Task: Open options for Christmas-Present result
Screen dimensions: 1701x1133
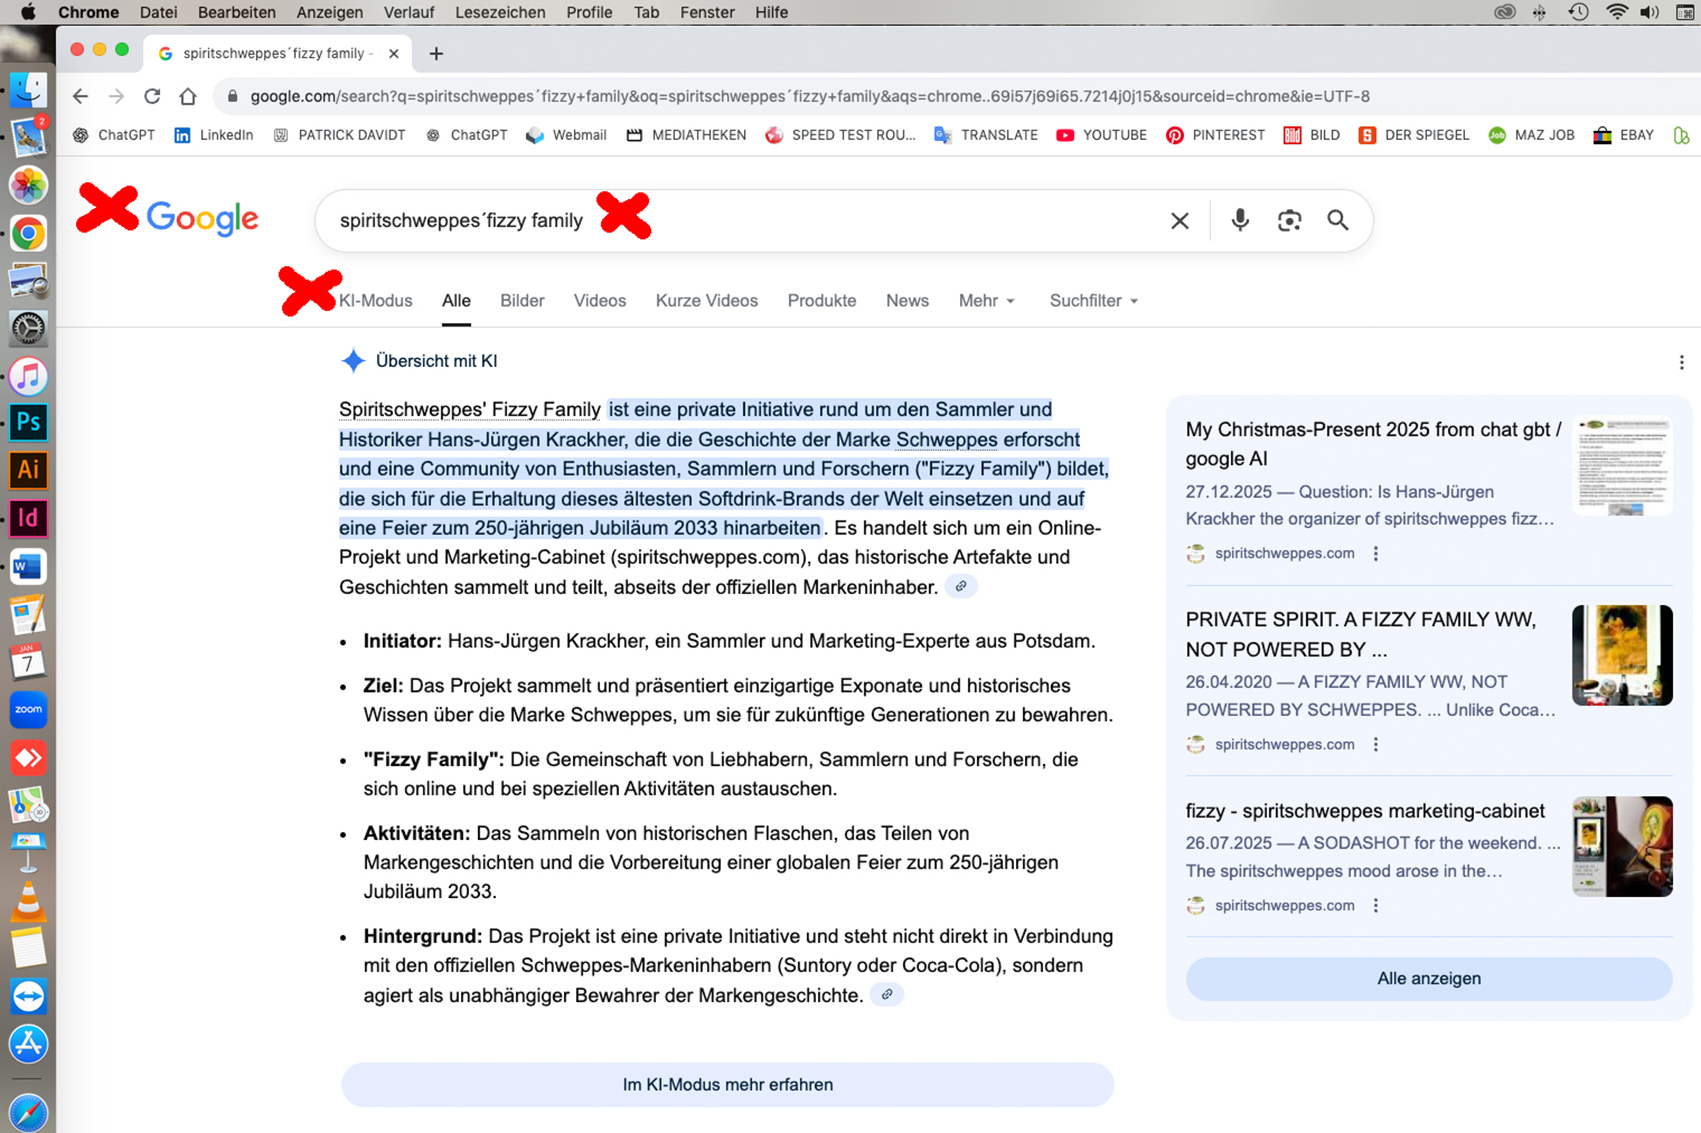Action: [x=1376, y=554]
